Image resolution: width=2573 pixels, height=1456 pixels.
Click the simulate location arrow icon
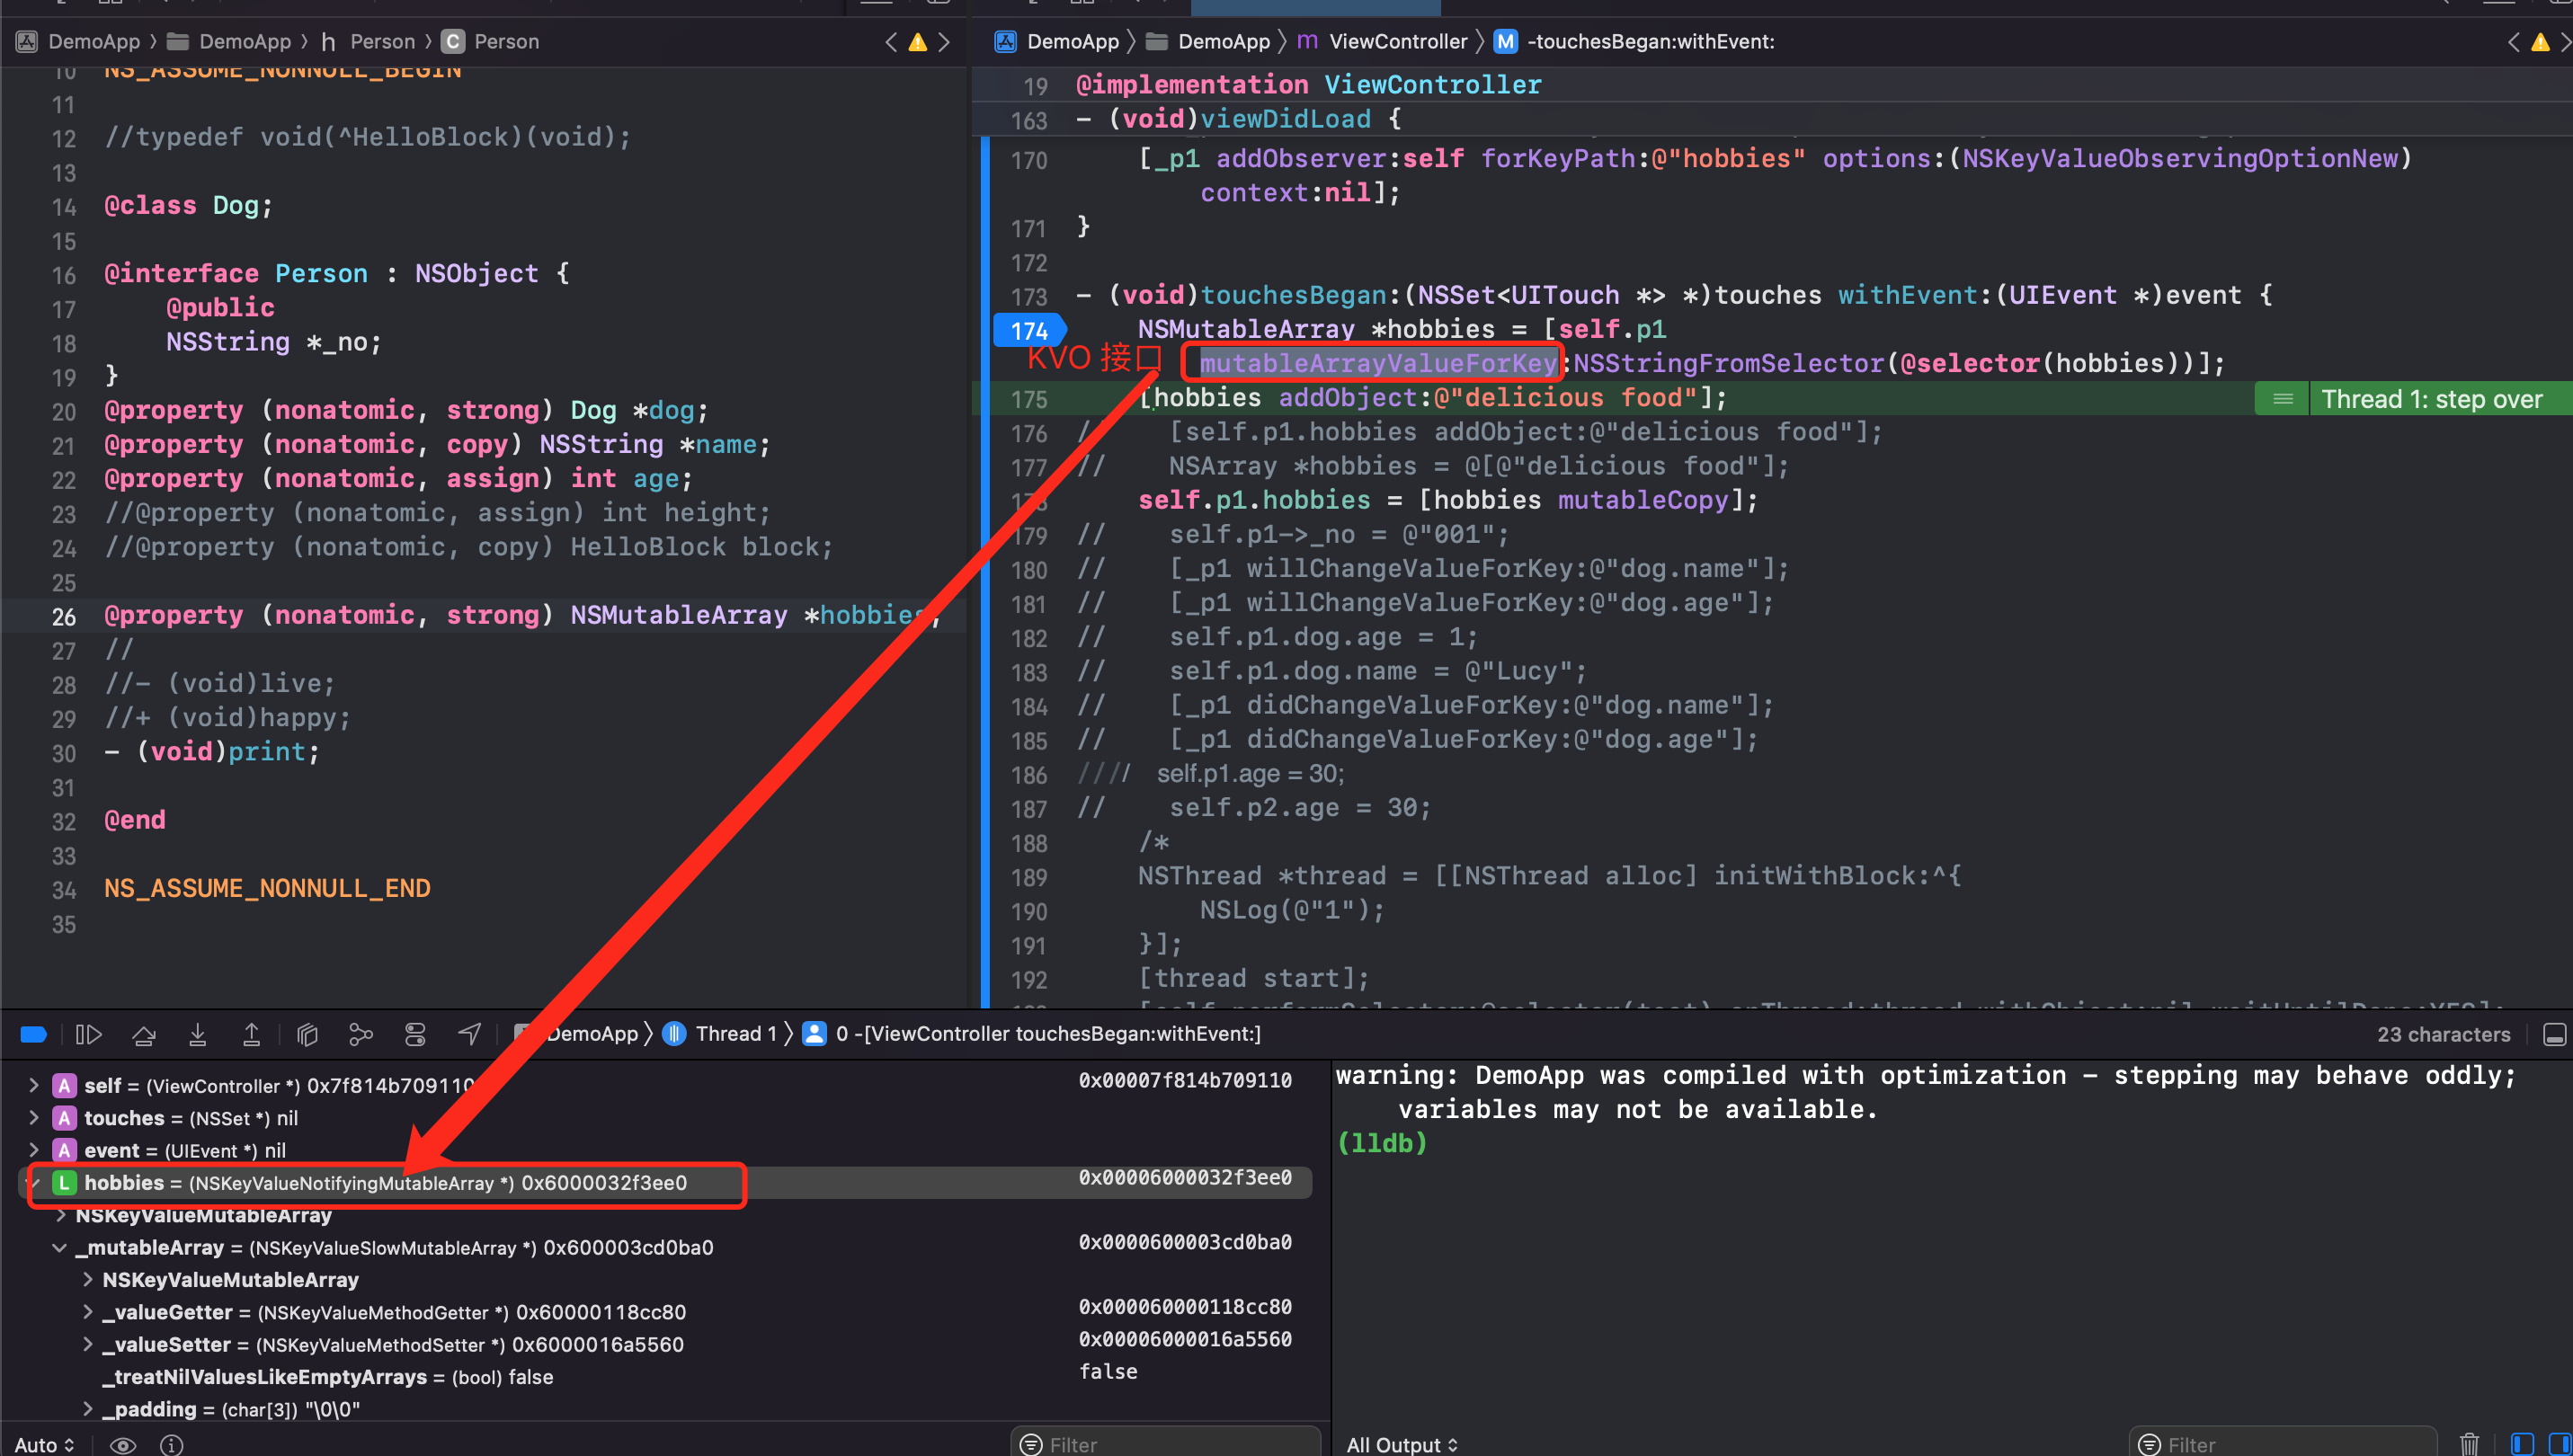tap(469, 1034)
